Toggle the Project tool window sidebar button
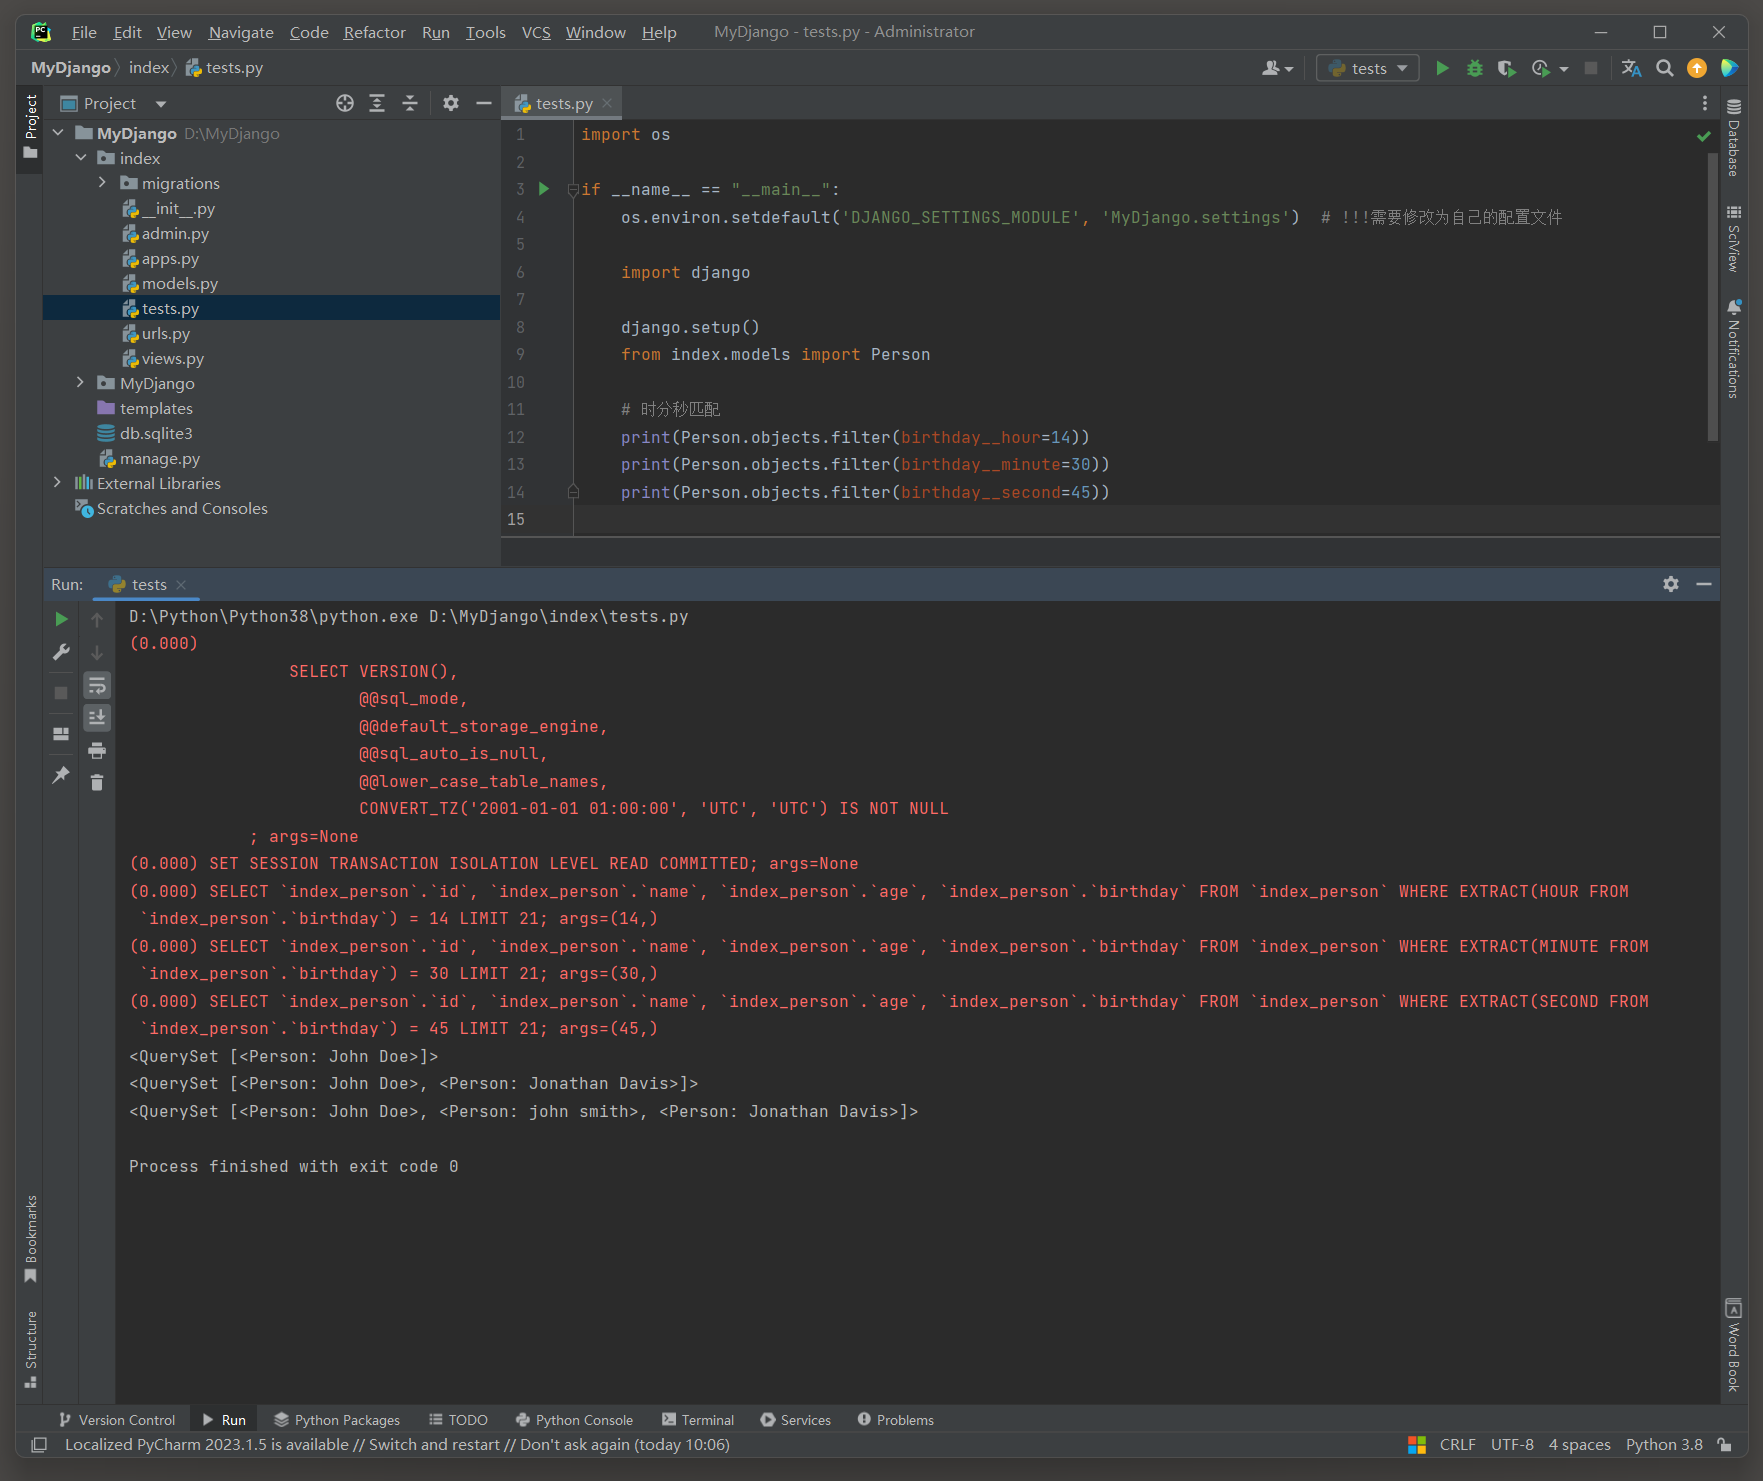 30,127
